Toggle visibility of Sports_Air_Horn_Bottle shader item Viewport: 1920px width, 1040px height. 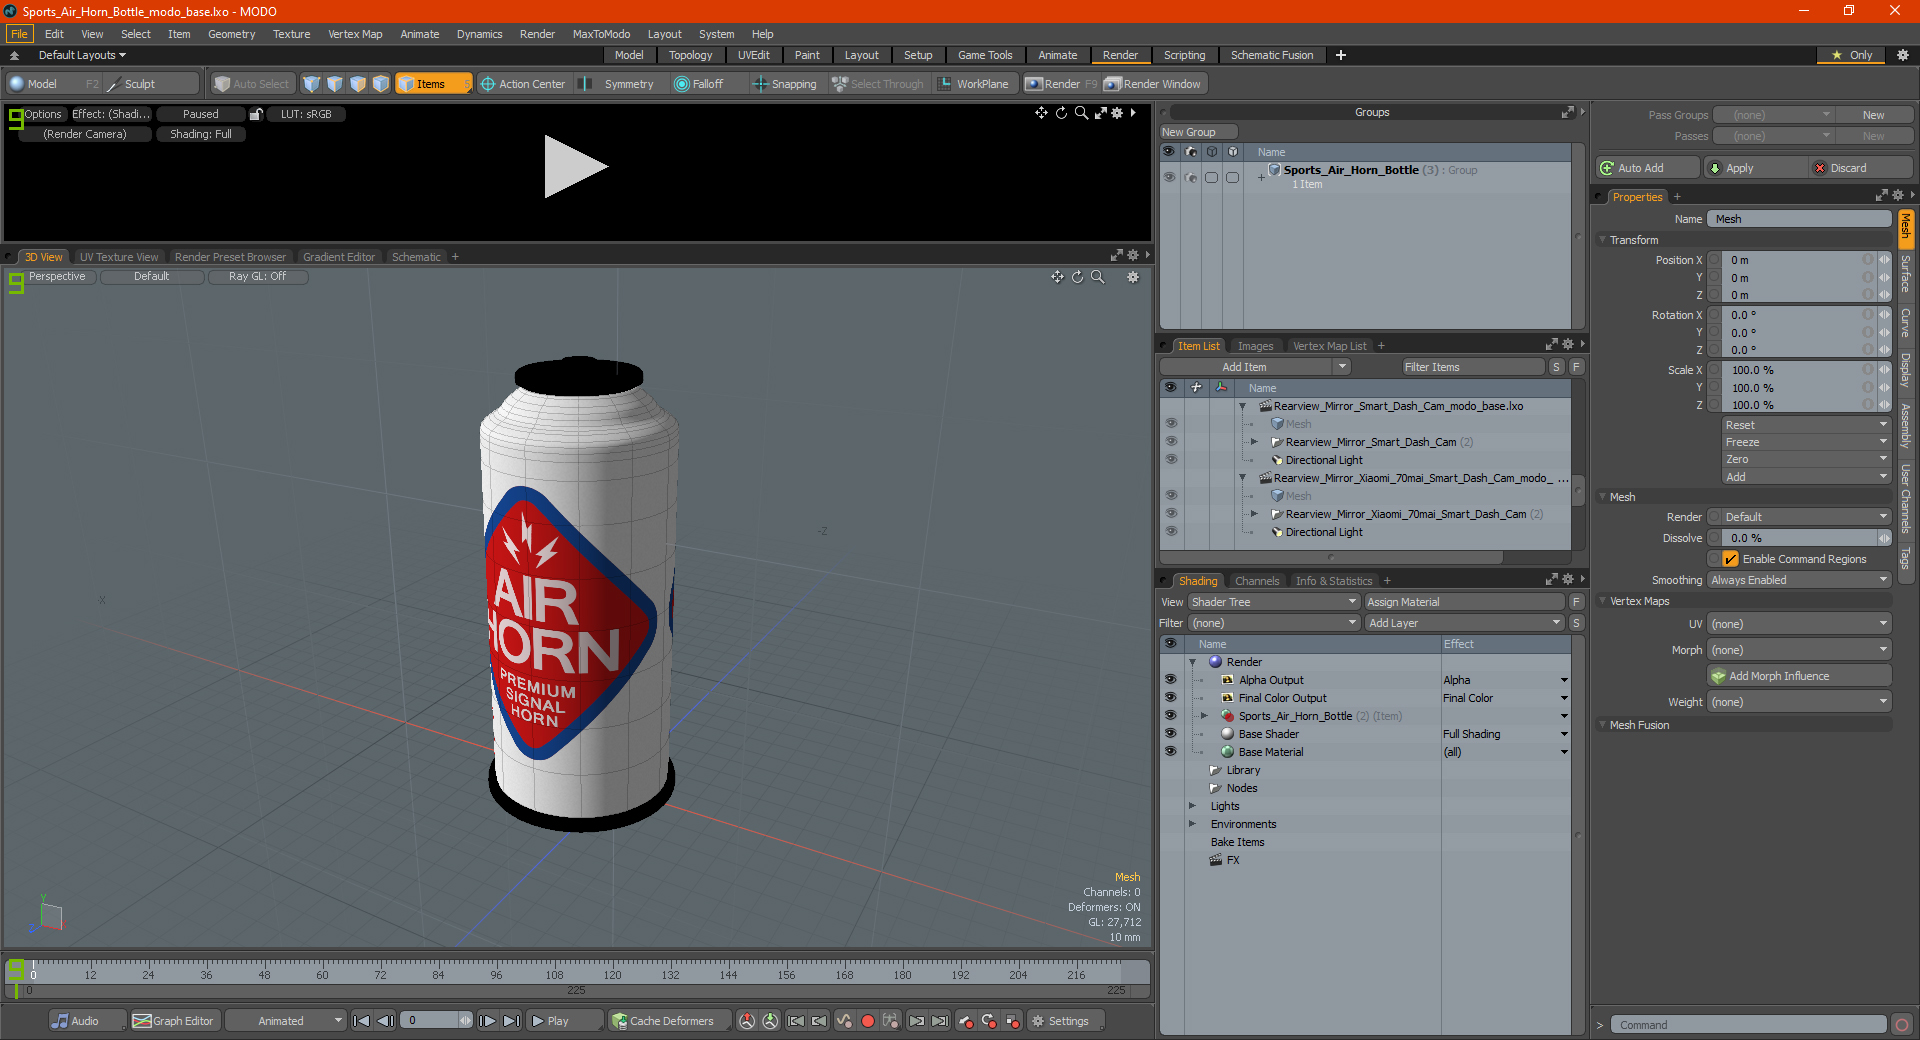point(1170,716)
